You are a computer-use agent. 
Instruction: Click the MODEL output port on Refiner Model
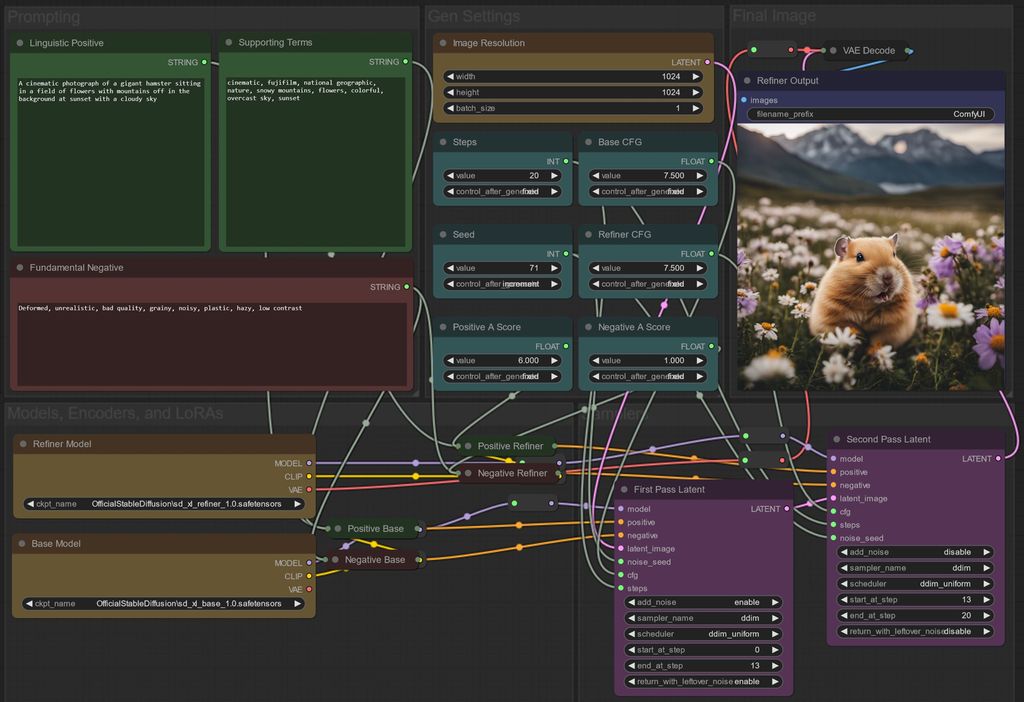[309, 463]
